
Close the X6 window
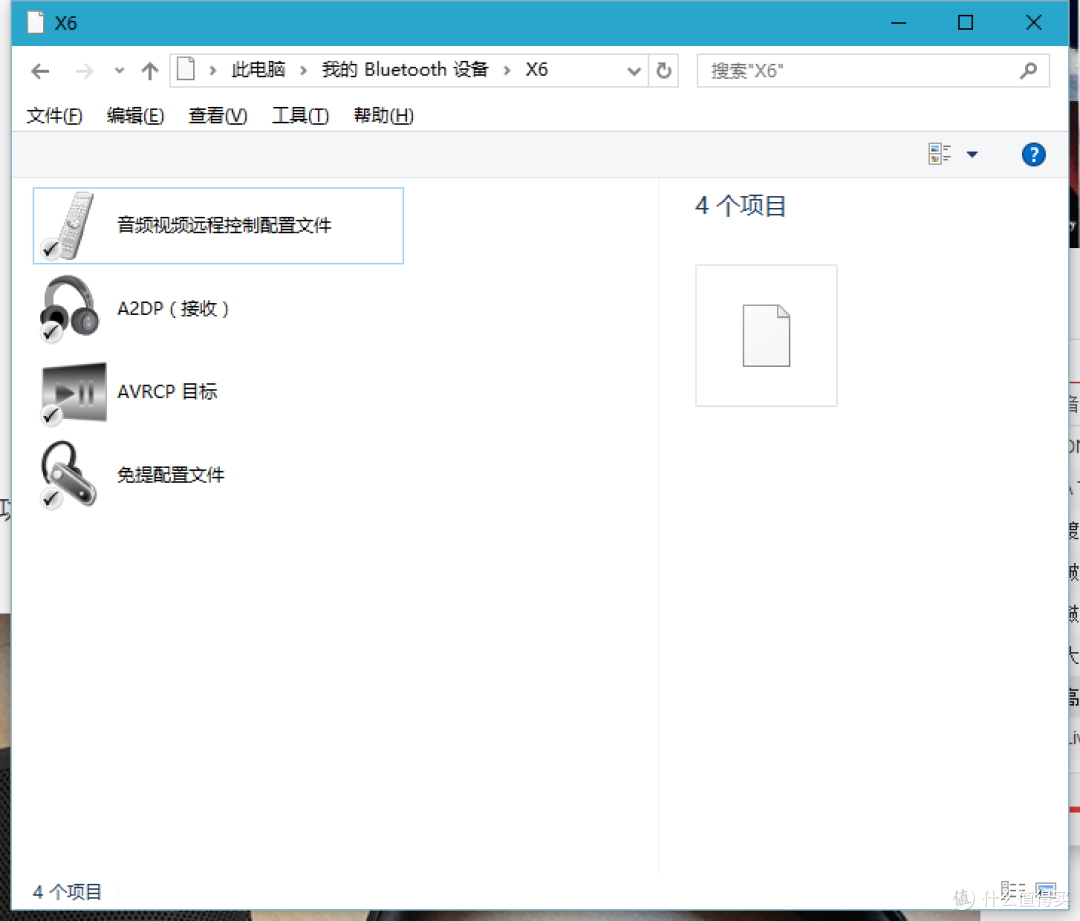tap(1033, 23)
